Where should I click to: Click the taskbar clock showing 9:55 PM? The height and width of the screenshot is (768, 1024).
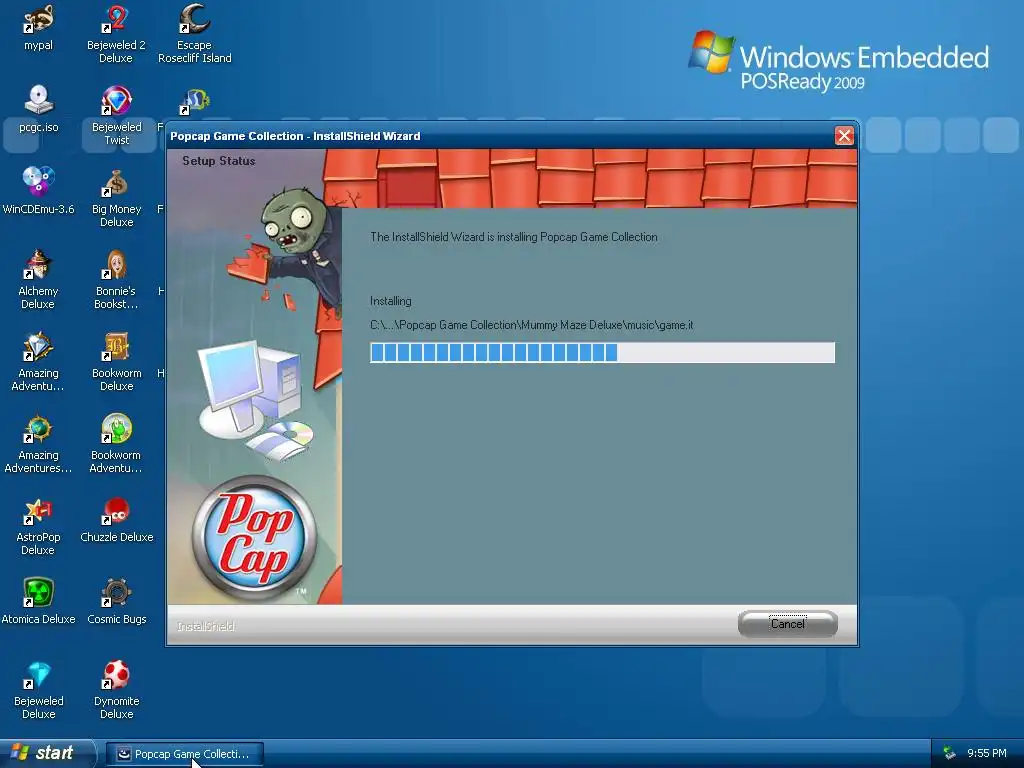pos(986,753)
